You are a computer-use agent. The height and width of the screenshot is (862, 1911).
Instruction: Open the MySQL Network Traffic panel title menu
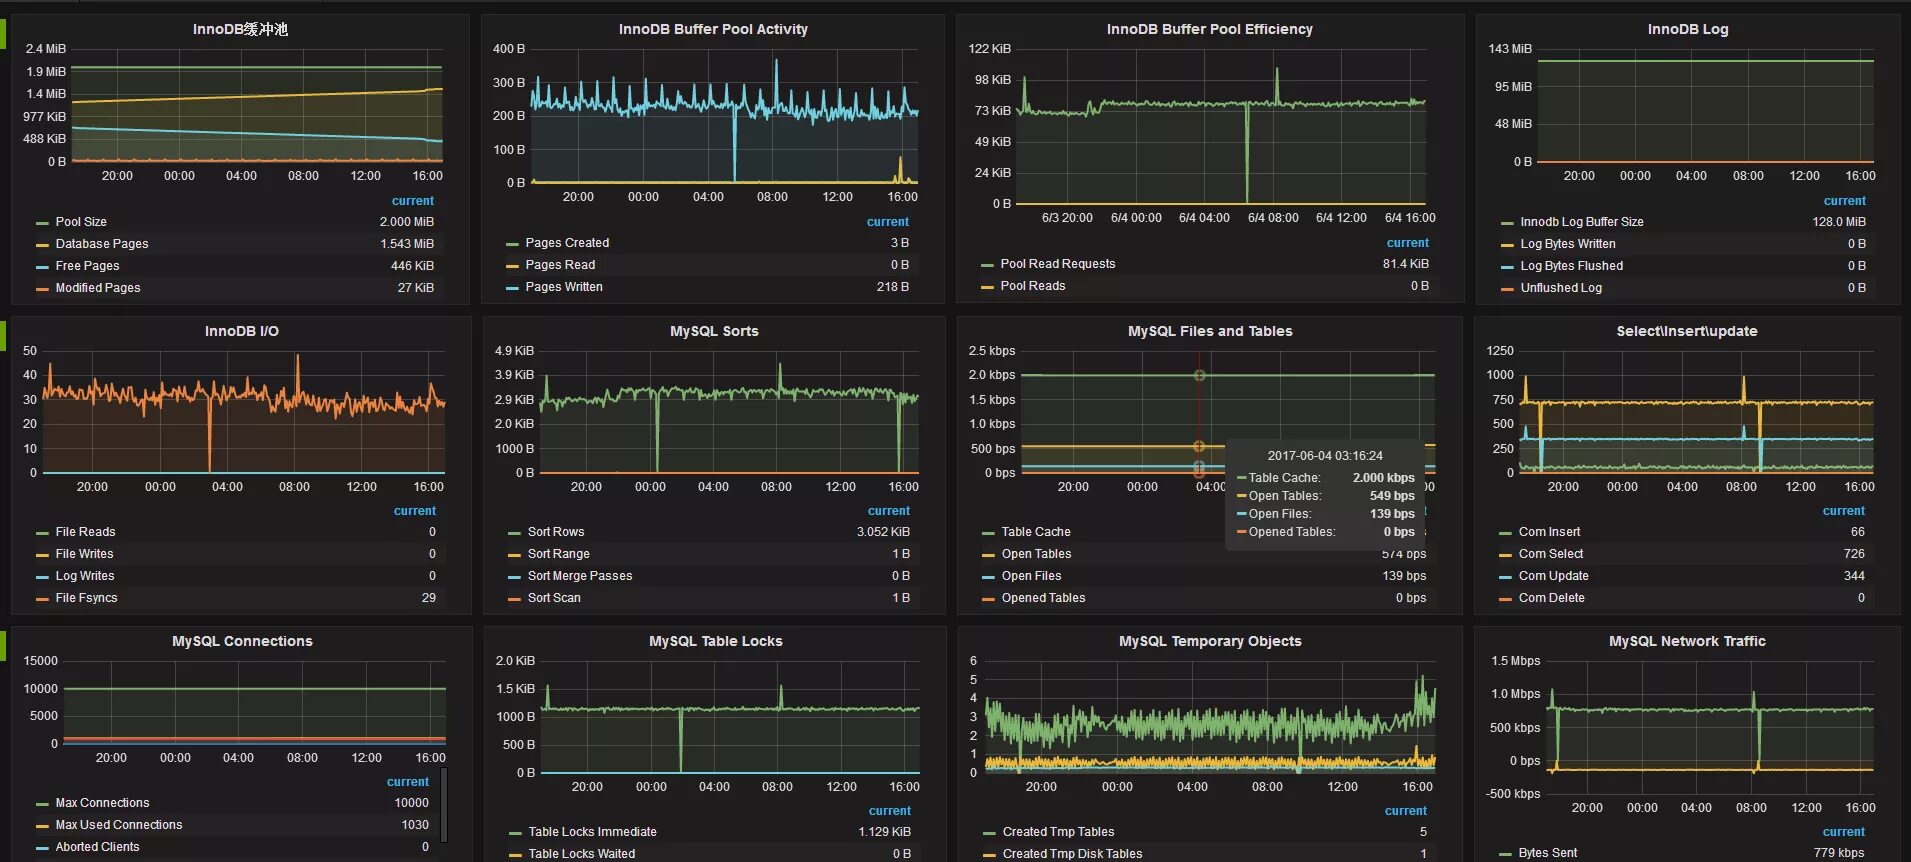tap(1687, 641)
